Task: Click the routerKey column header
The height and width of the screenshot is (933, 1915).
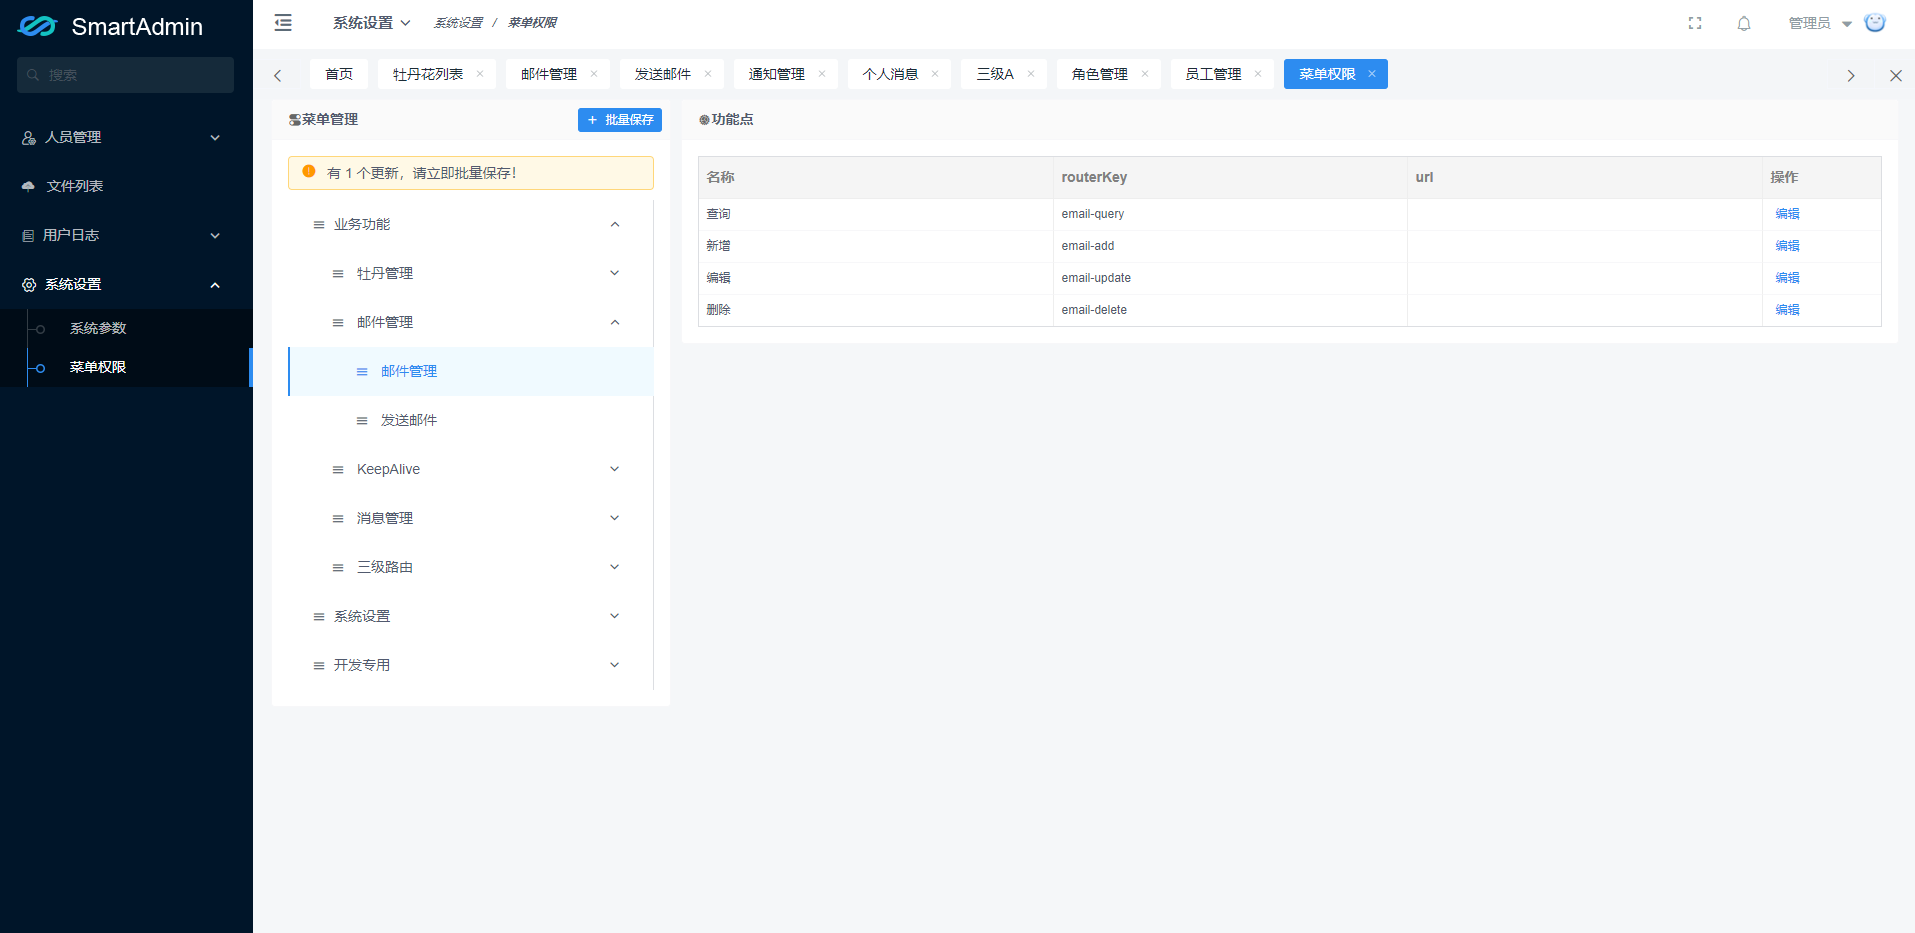Action: pyautogui.click(x=1230, y=177)
